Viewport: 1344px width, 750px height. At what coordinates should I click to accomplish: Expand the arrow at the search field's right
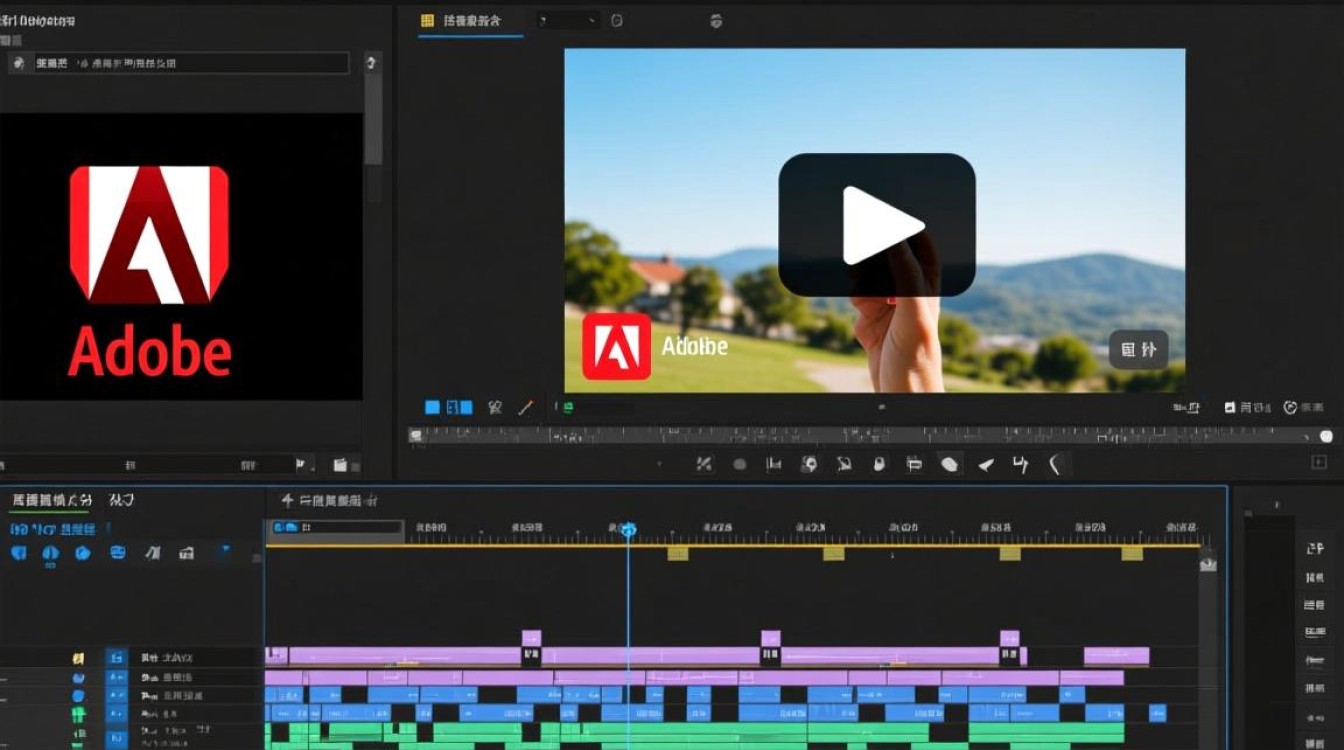pos(371,63)
